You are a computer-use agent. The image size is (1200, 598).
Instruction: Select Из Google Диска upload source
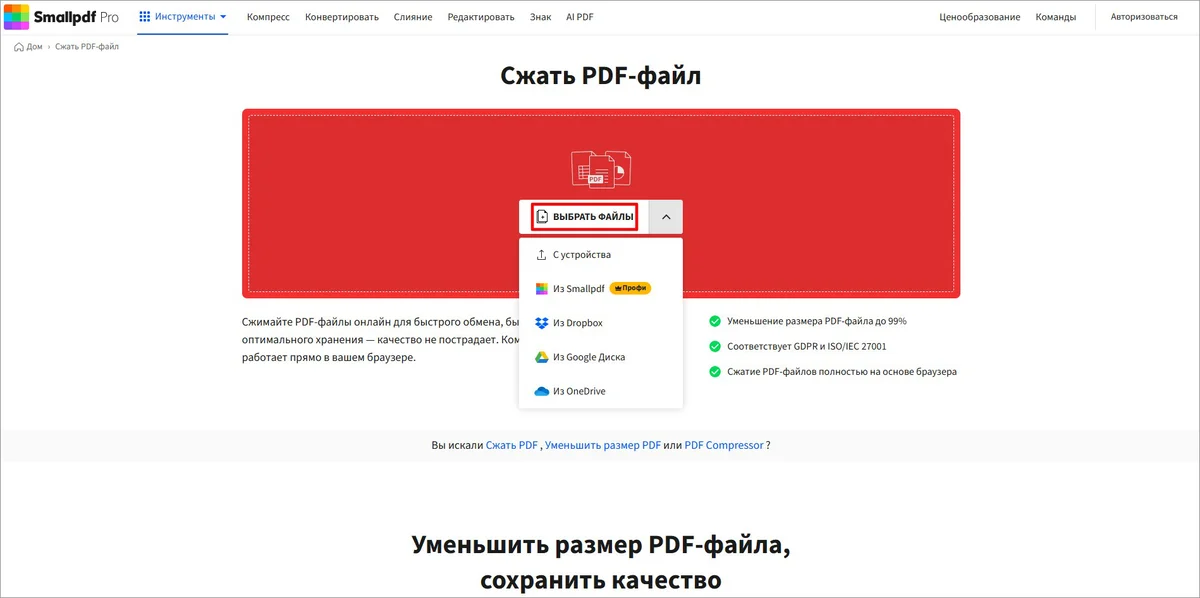[x=601, y=357]
